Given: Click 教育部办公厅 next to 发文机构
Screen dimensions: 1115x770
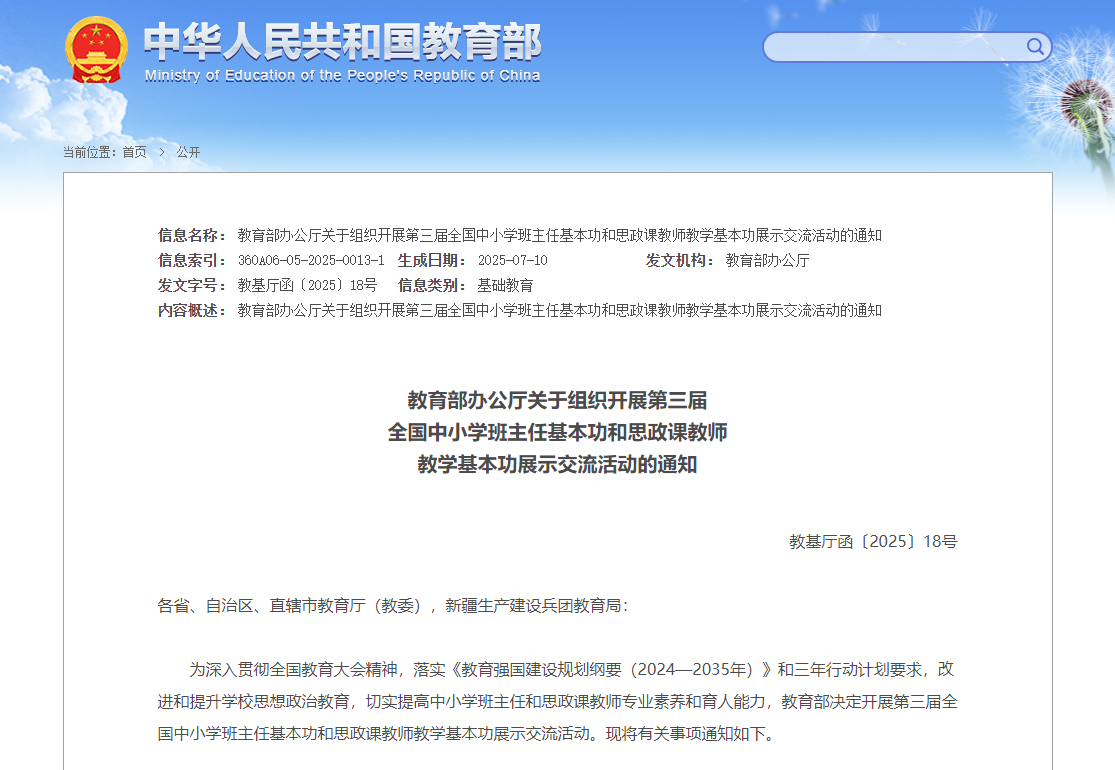Looking at the screenshot, I should pyautogui.click(x=767, y=261).
